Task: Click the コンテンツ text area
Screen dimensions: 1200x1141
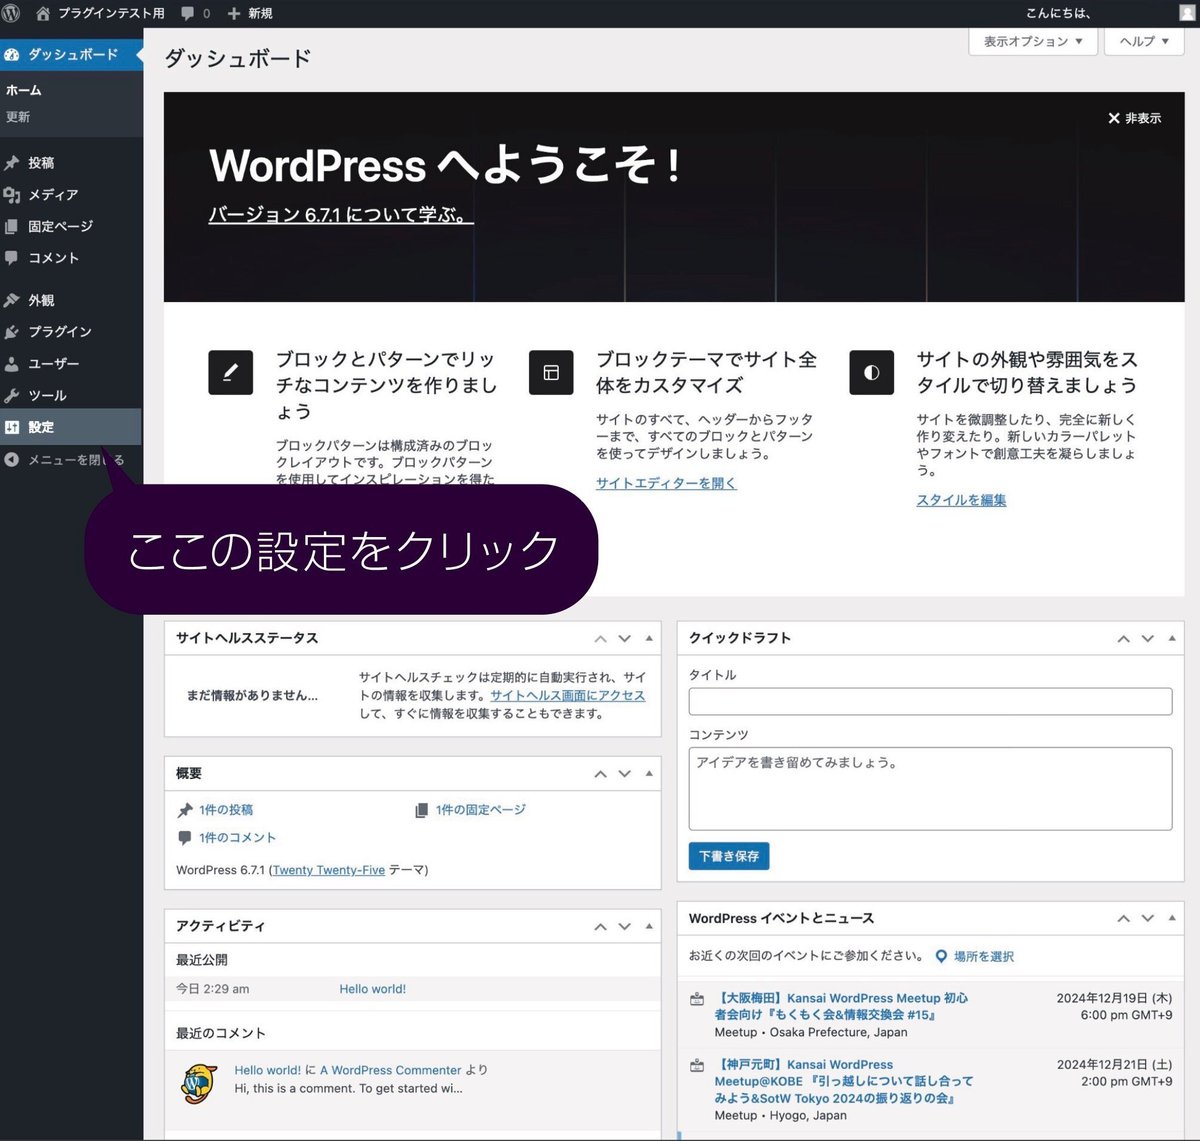Action: 930,789
